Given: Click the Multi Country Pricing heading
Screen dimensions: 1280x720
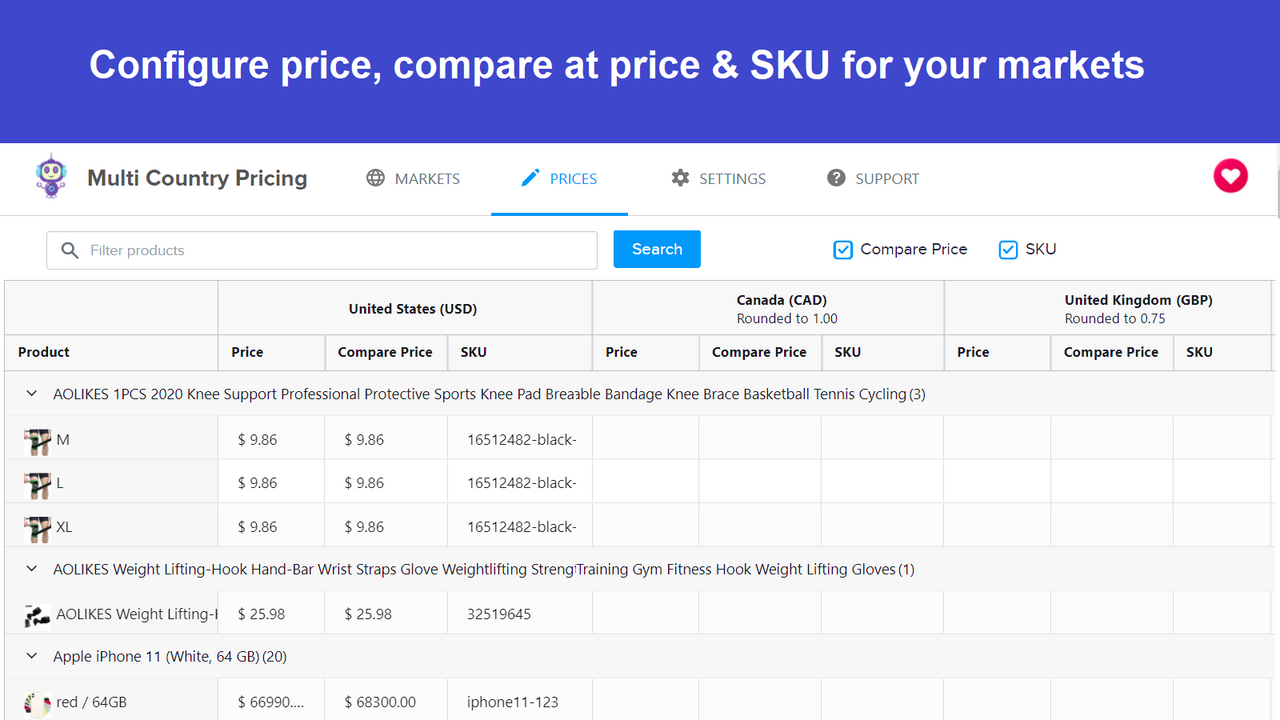Looking at the screenshot, I should tap(197, 178).
